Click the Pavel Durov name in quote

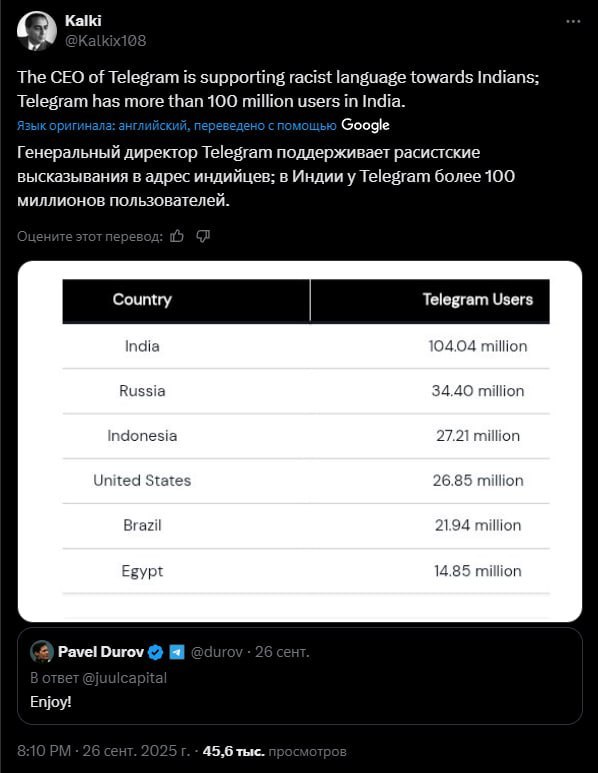pyautogui.click(x=101, y=652)
